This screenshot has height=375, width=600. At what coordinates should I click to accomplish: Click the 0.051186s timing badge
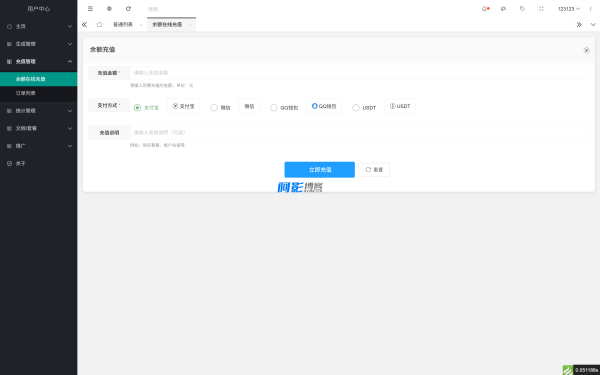pyautogui.click(x=586, y=370)
